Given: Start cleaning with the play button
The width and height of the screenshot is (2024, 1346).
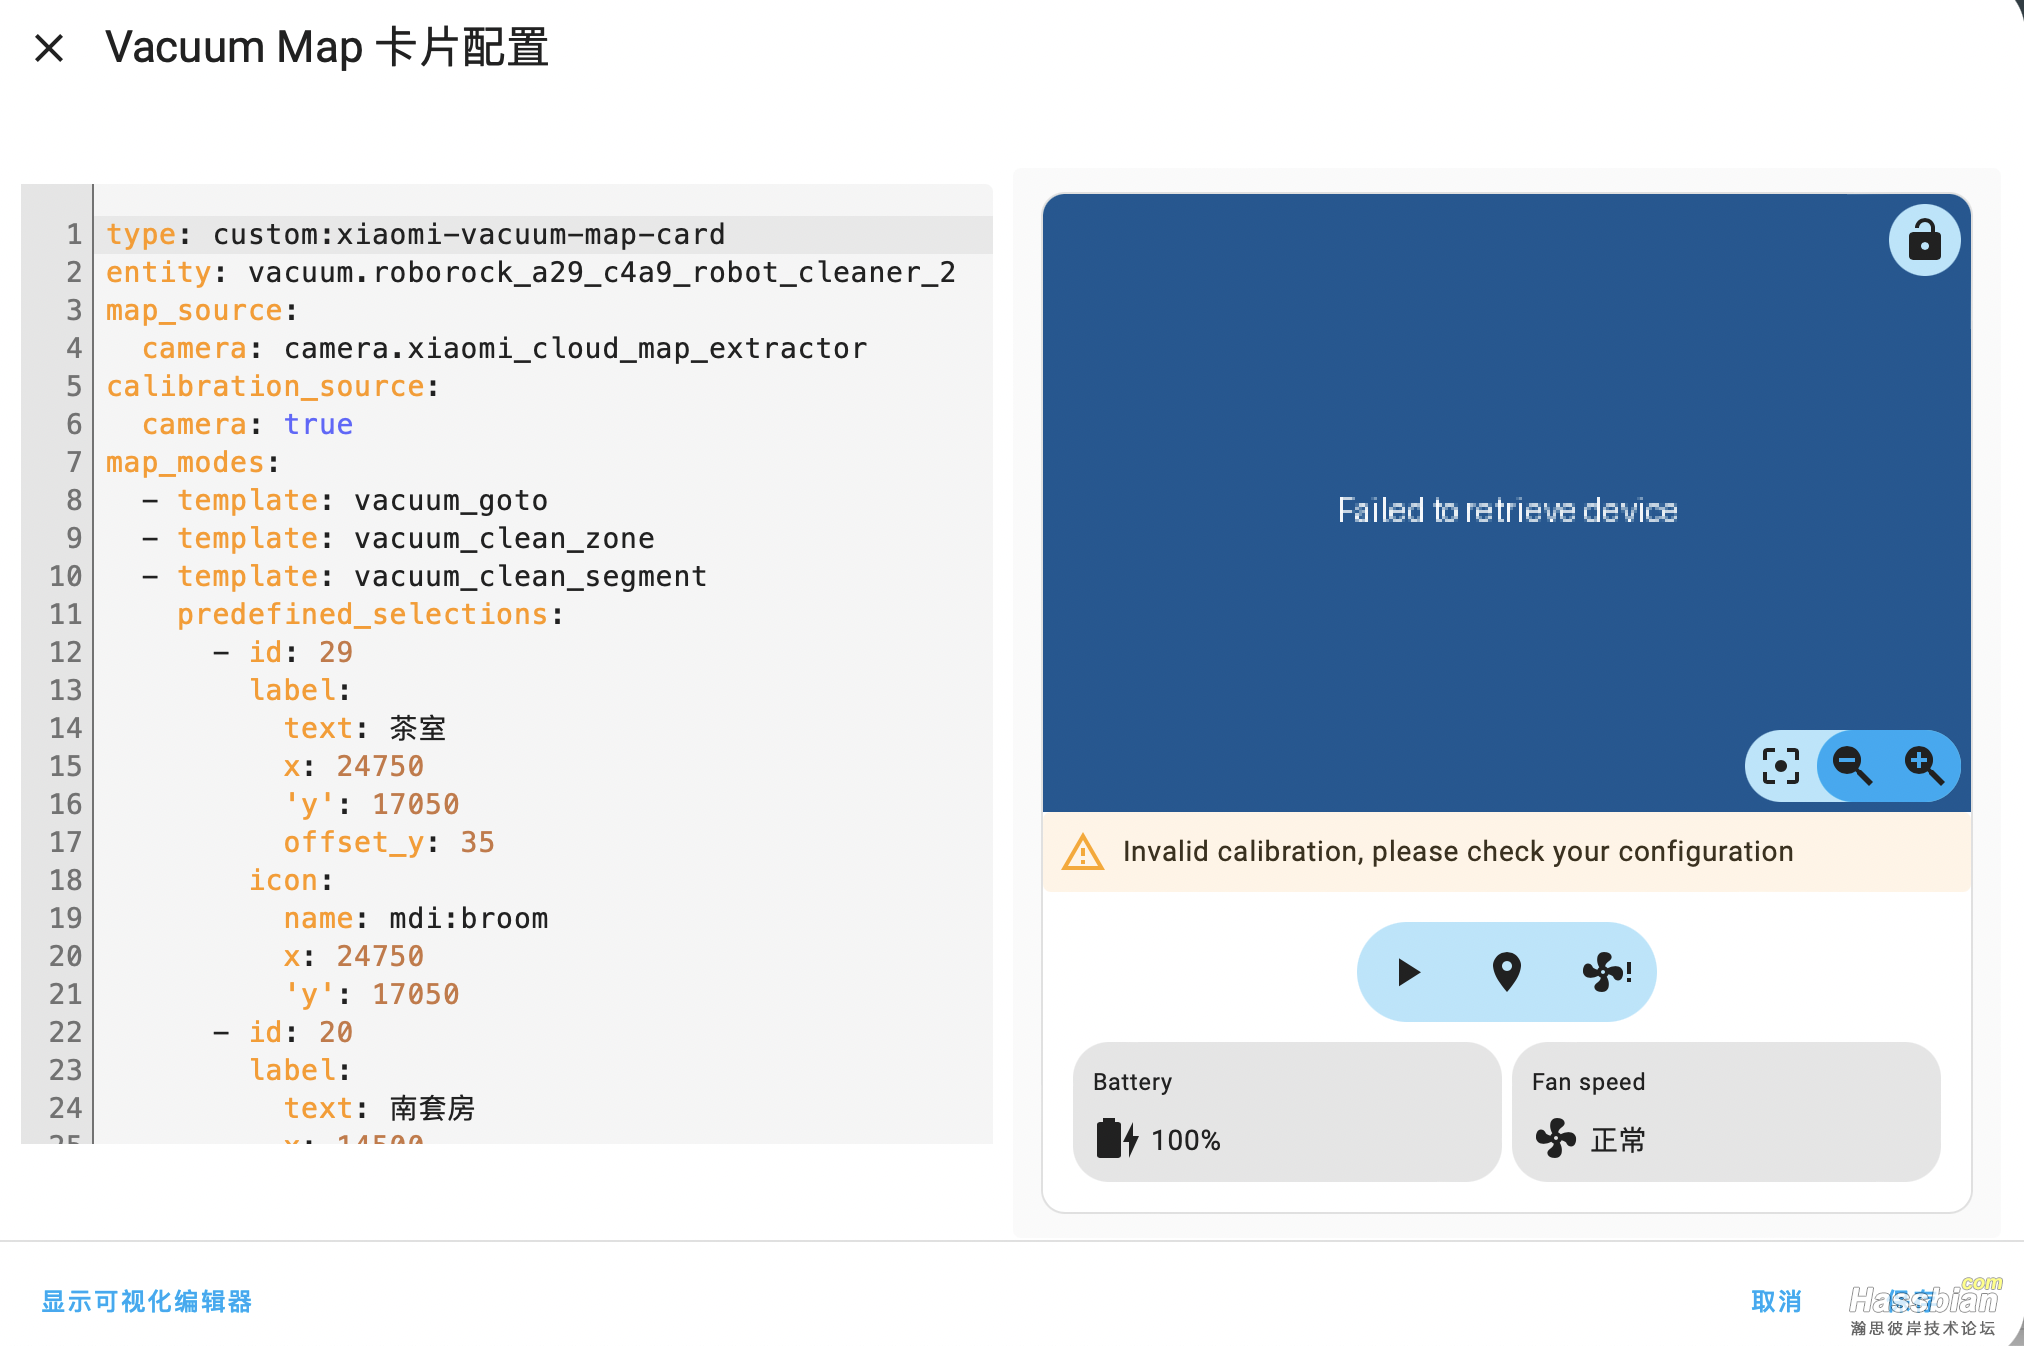Looking at the screenshot, I should (1408, 972).
